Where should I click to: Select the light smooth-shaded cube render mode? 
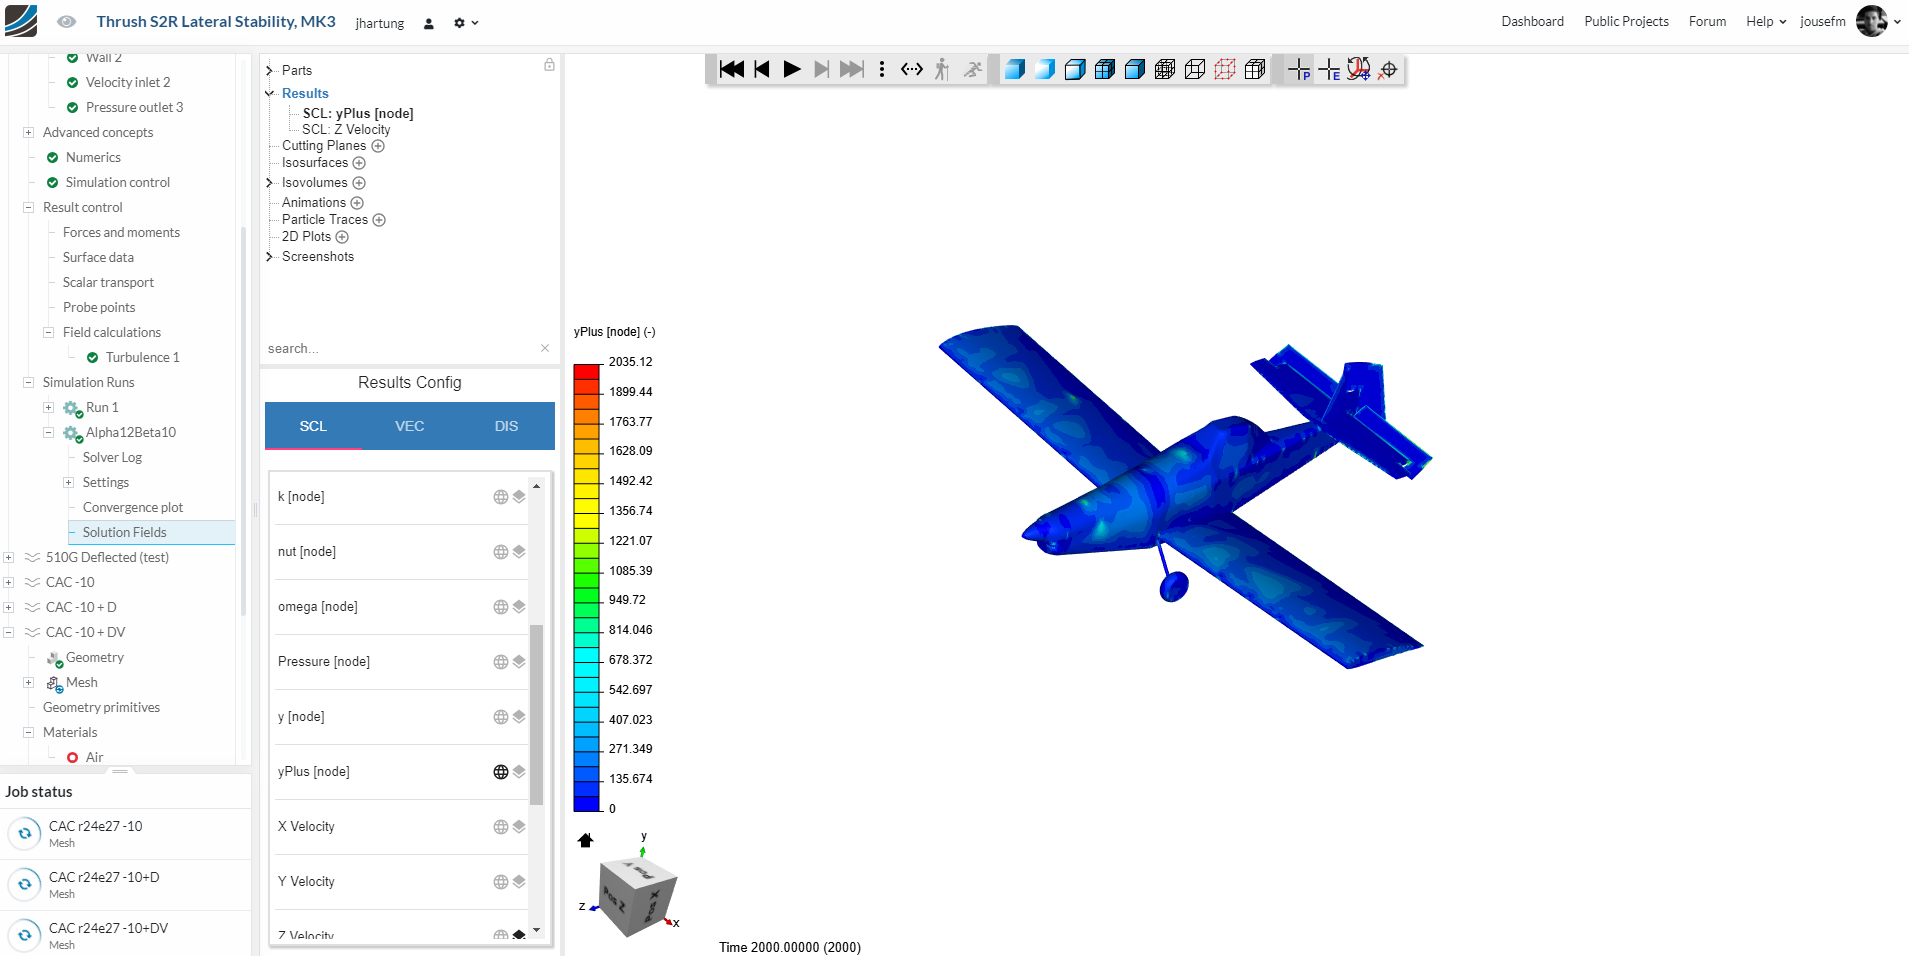(1045, 69)
